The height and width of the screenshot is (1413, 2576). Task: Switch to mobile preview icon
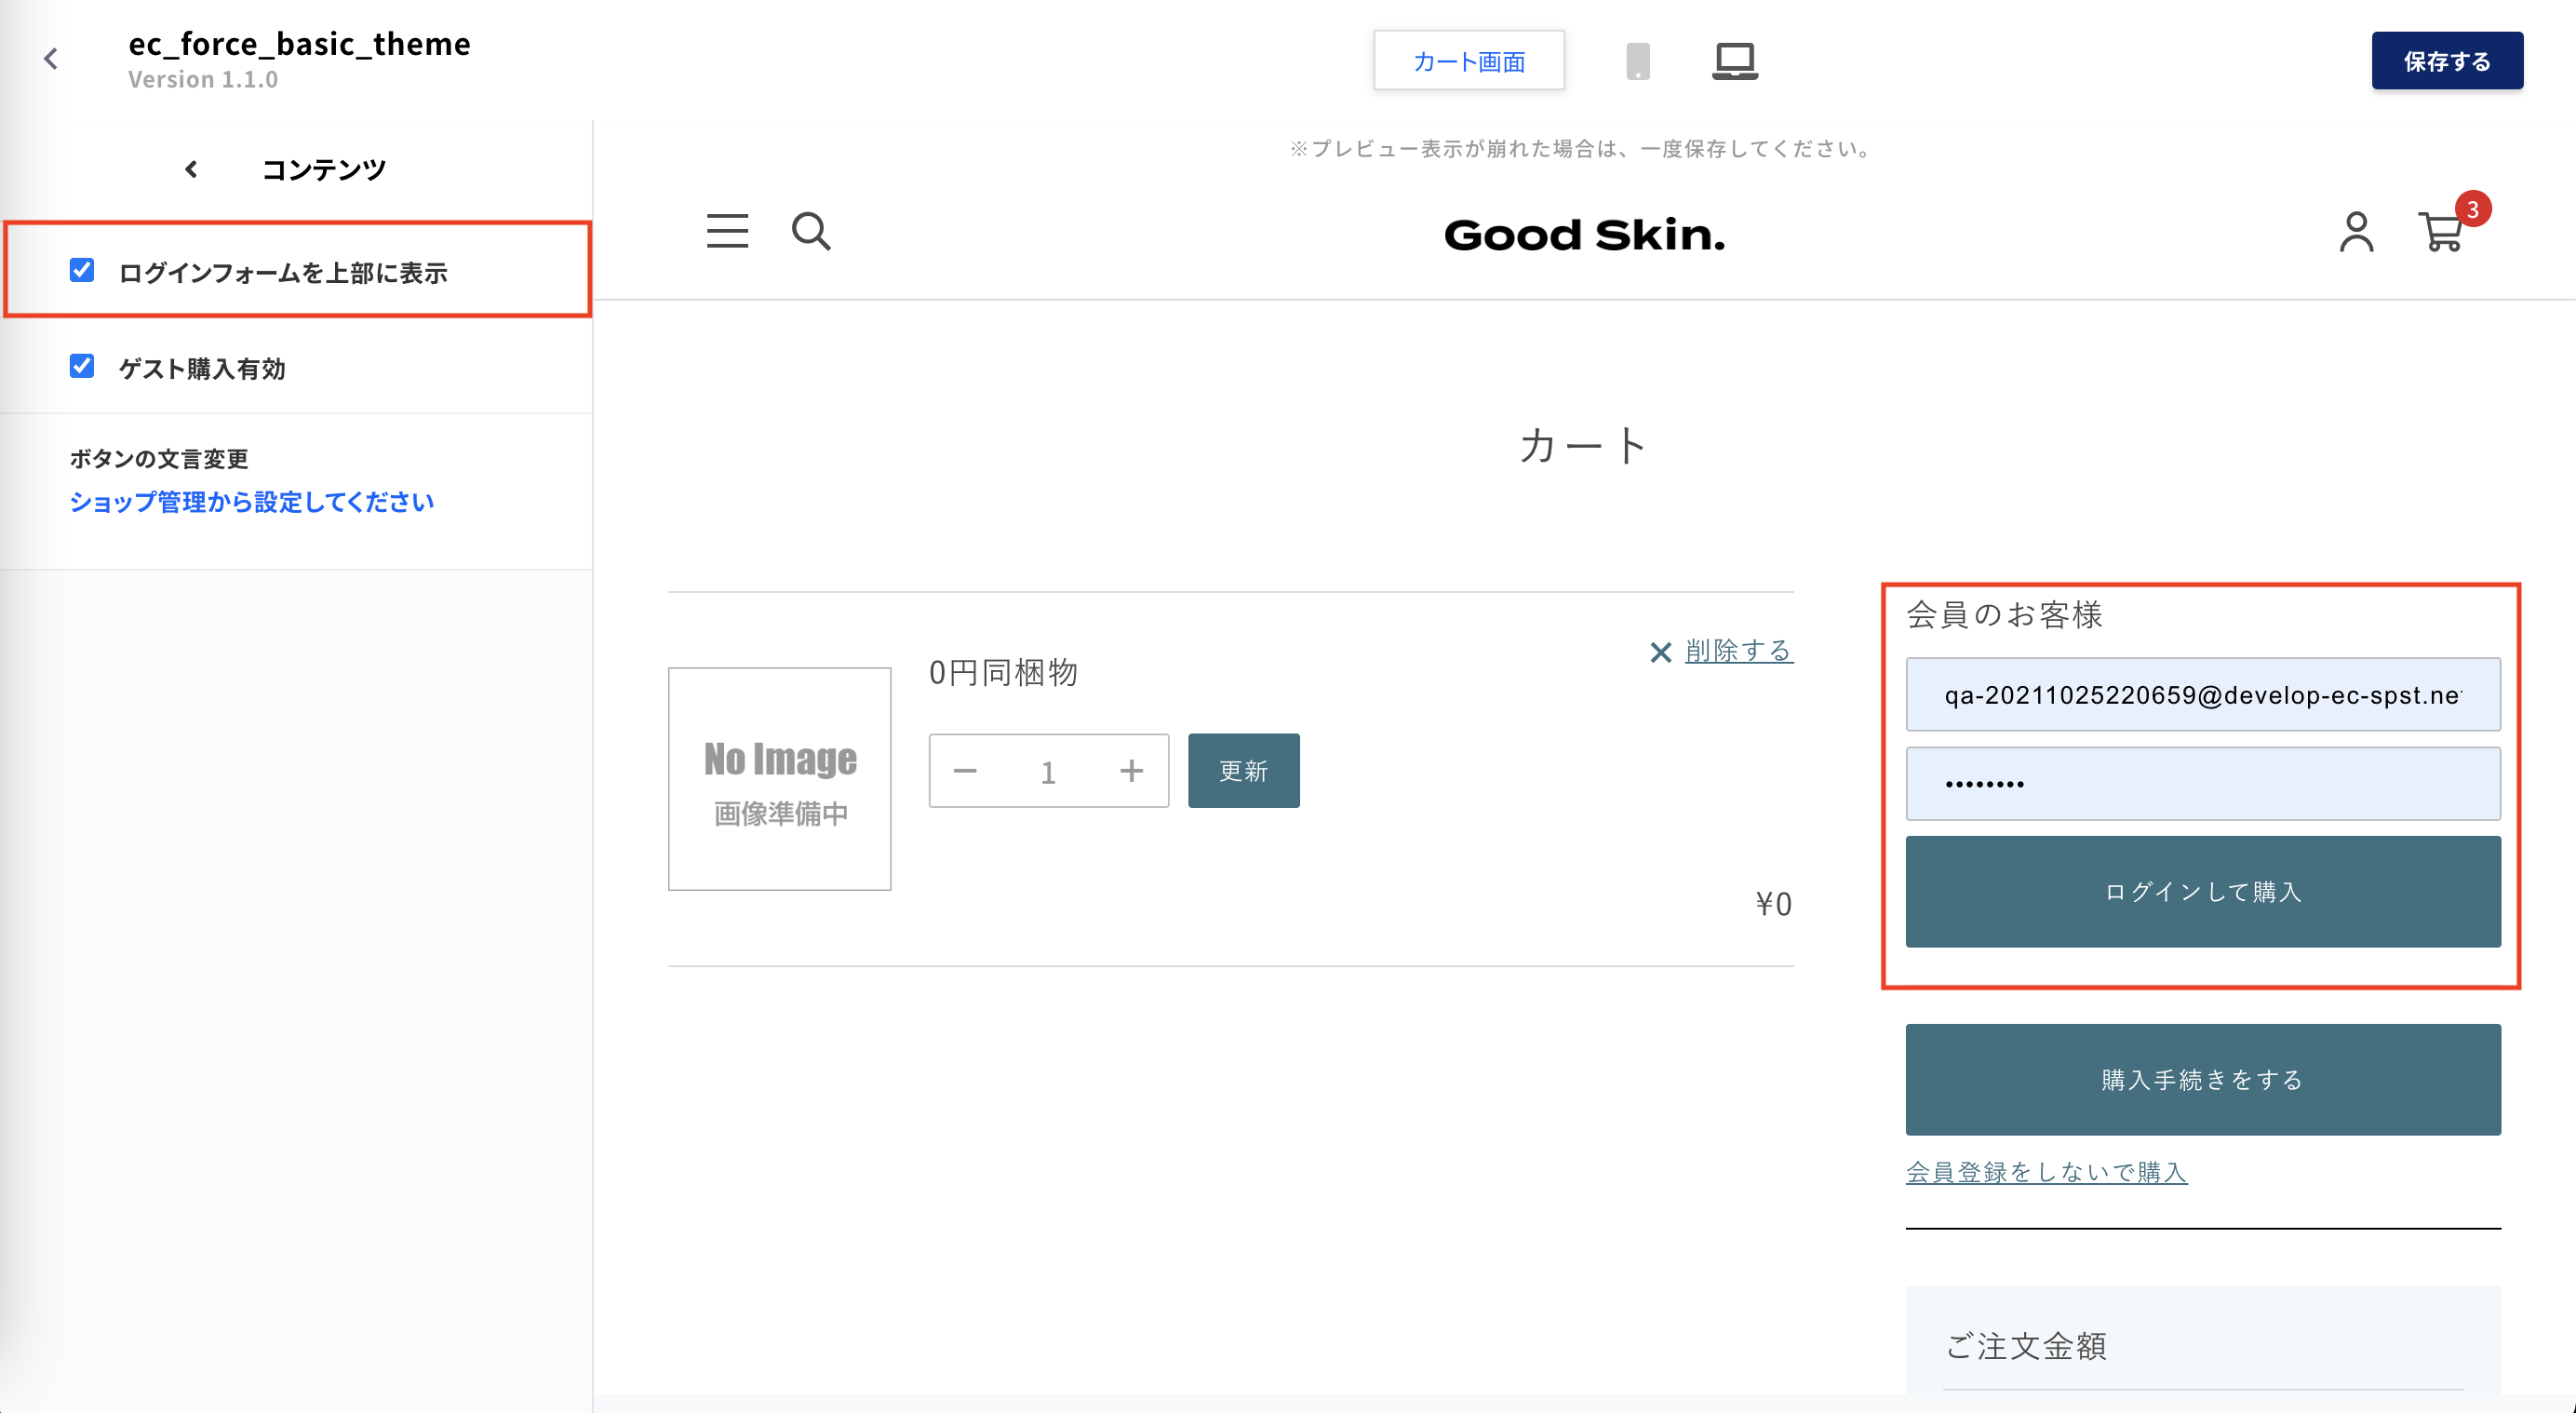tap(1637, 61)
